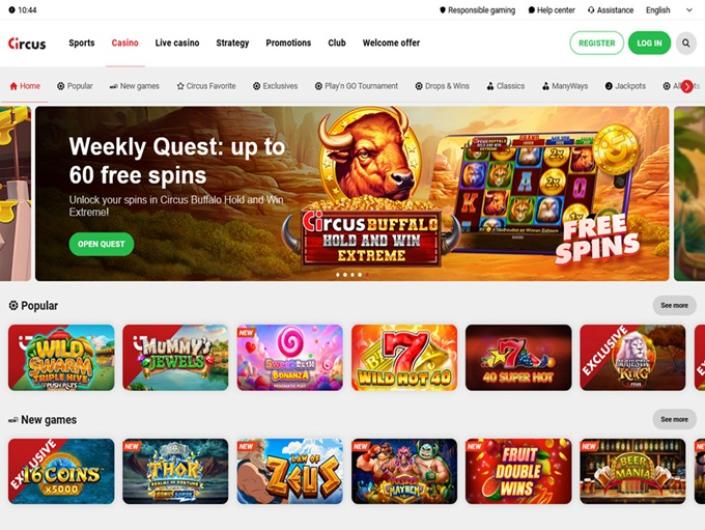Open the Wild Hot 40 game thumbnail
Screen dimensions: 705x530
[404, 357]
